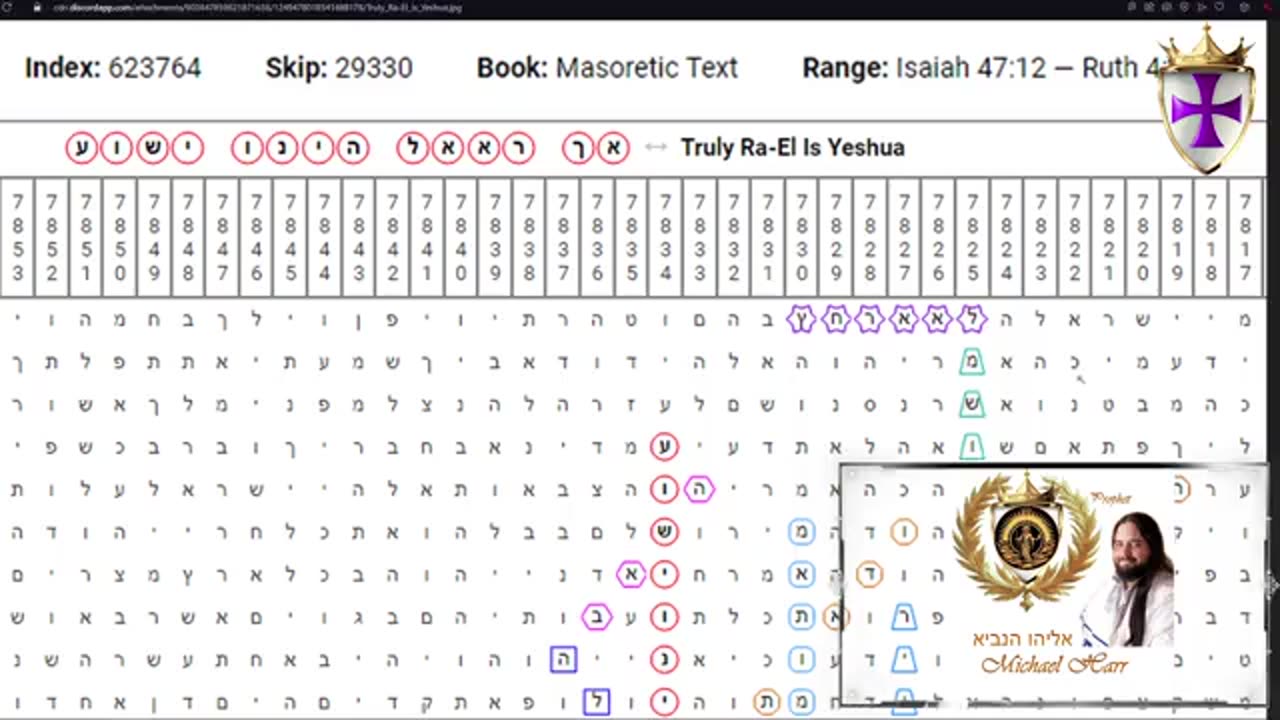Click the crowned purple cross shield logo

pos(1206,97)
